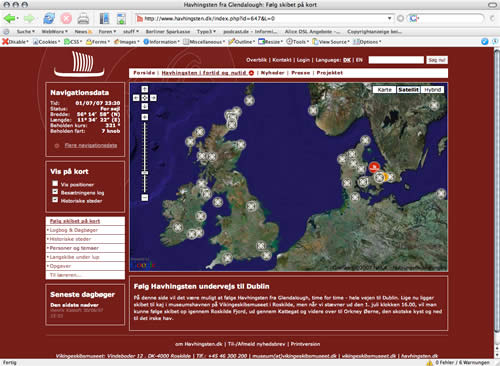Recenter map with the middle pan button
This screenshot has height=366, width=500.
tap(145, 98)
